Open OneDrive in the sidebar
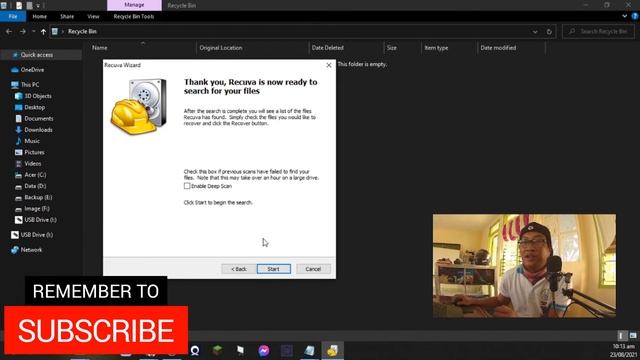This screenshot has width=640, height=360. pos(32,70)
